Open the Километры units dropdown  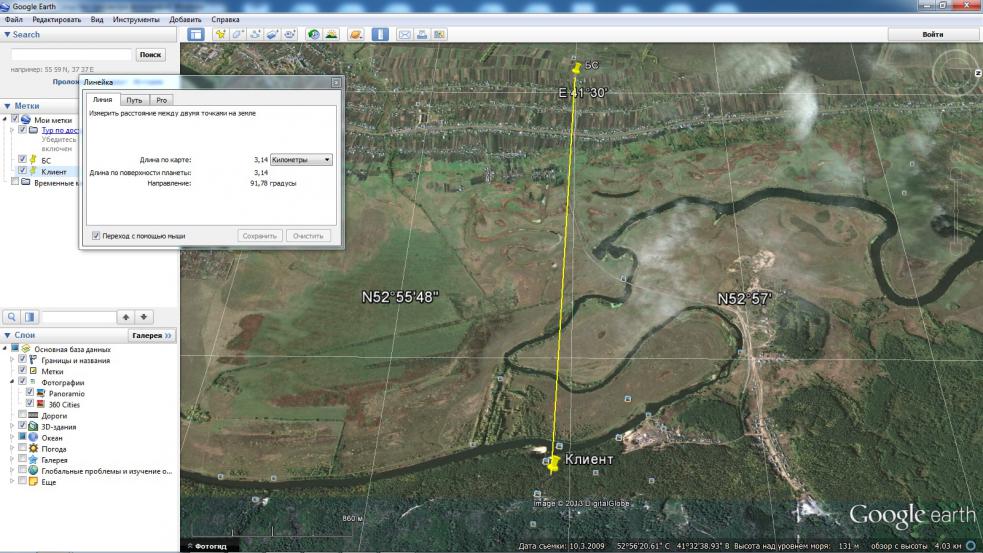tap(301, 159)
